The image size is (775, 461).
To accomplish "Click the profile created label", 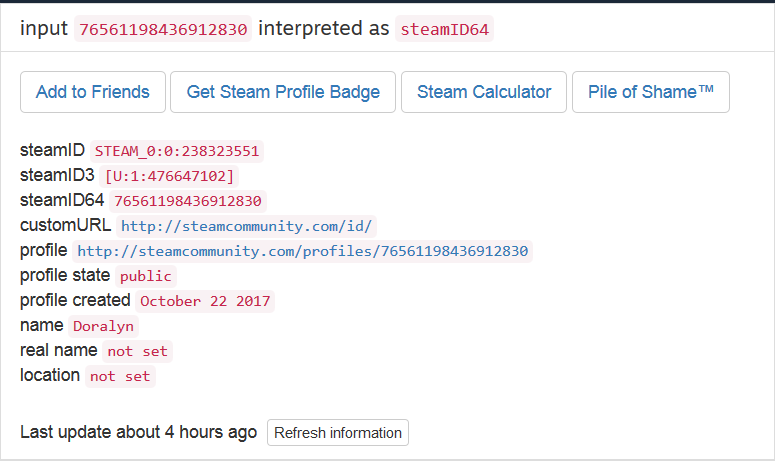I will [75, 300].
